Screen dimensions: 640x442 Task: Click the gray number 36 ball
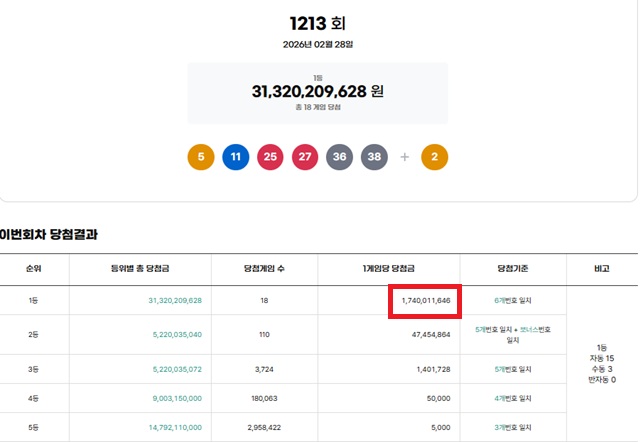[340, 157]
